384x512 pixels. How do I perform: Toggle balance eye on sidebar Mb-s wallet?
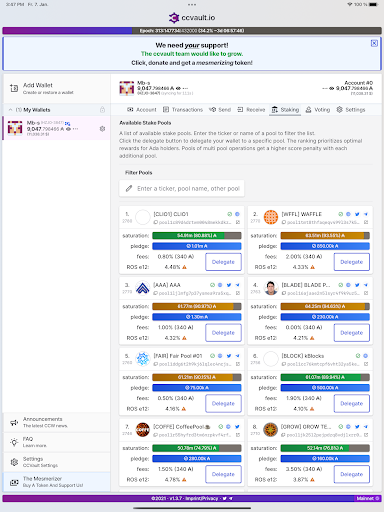point(68,129)
